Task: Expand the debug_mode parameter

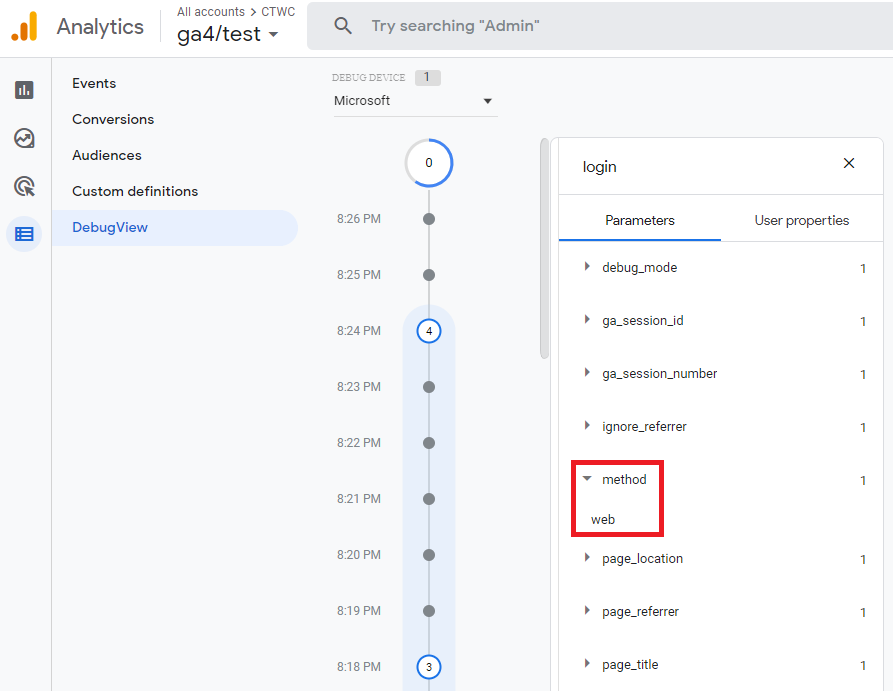Action: coord(587,267)
